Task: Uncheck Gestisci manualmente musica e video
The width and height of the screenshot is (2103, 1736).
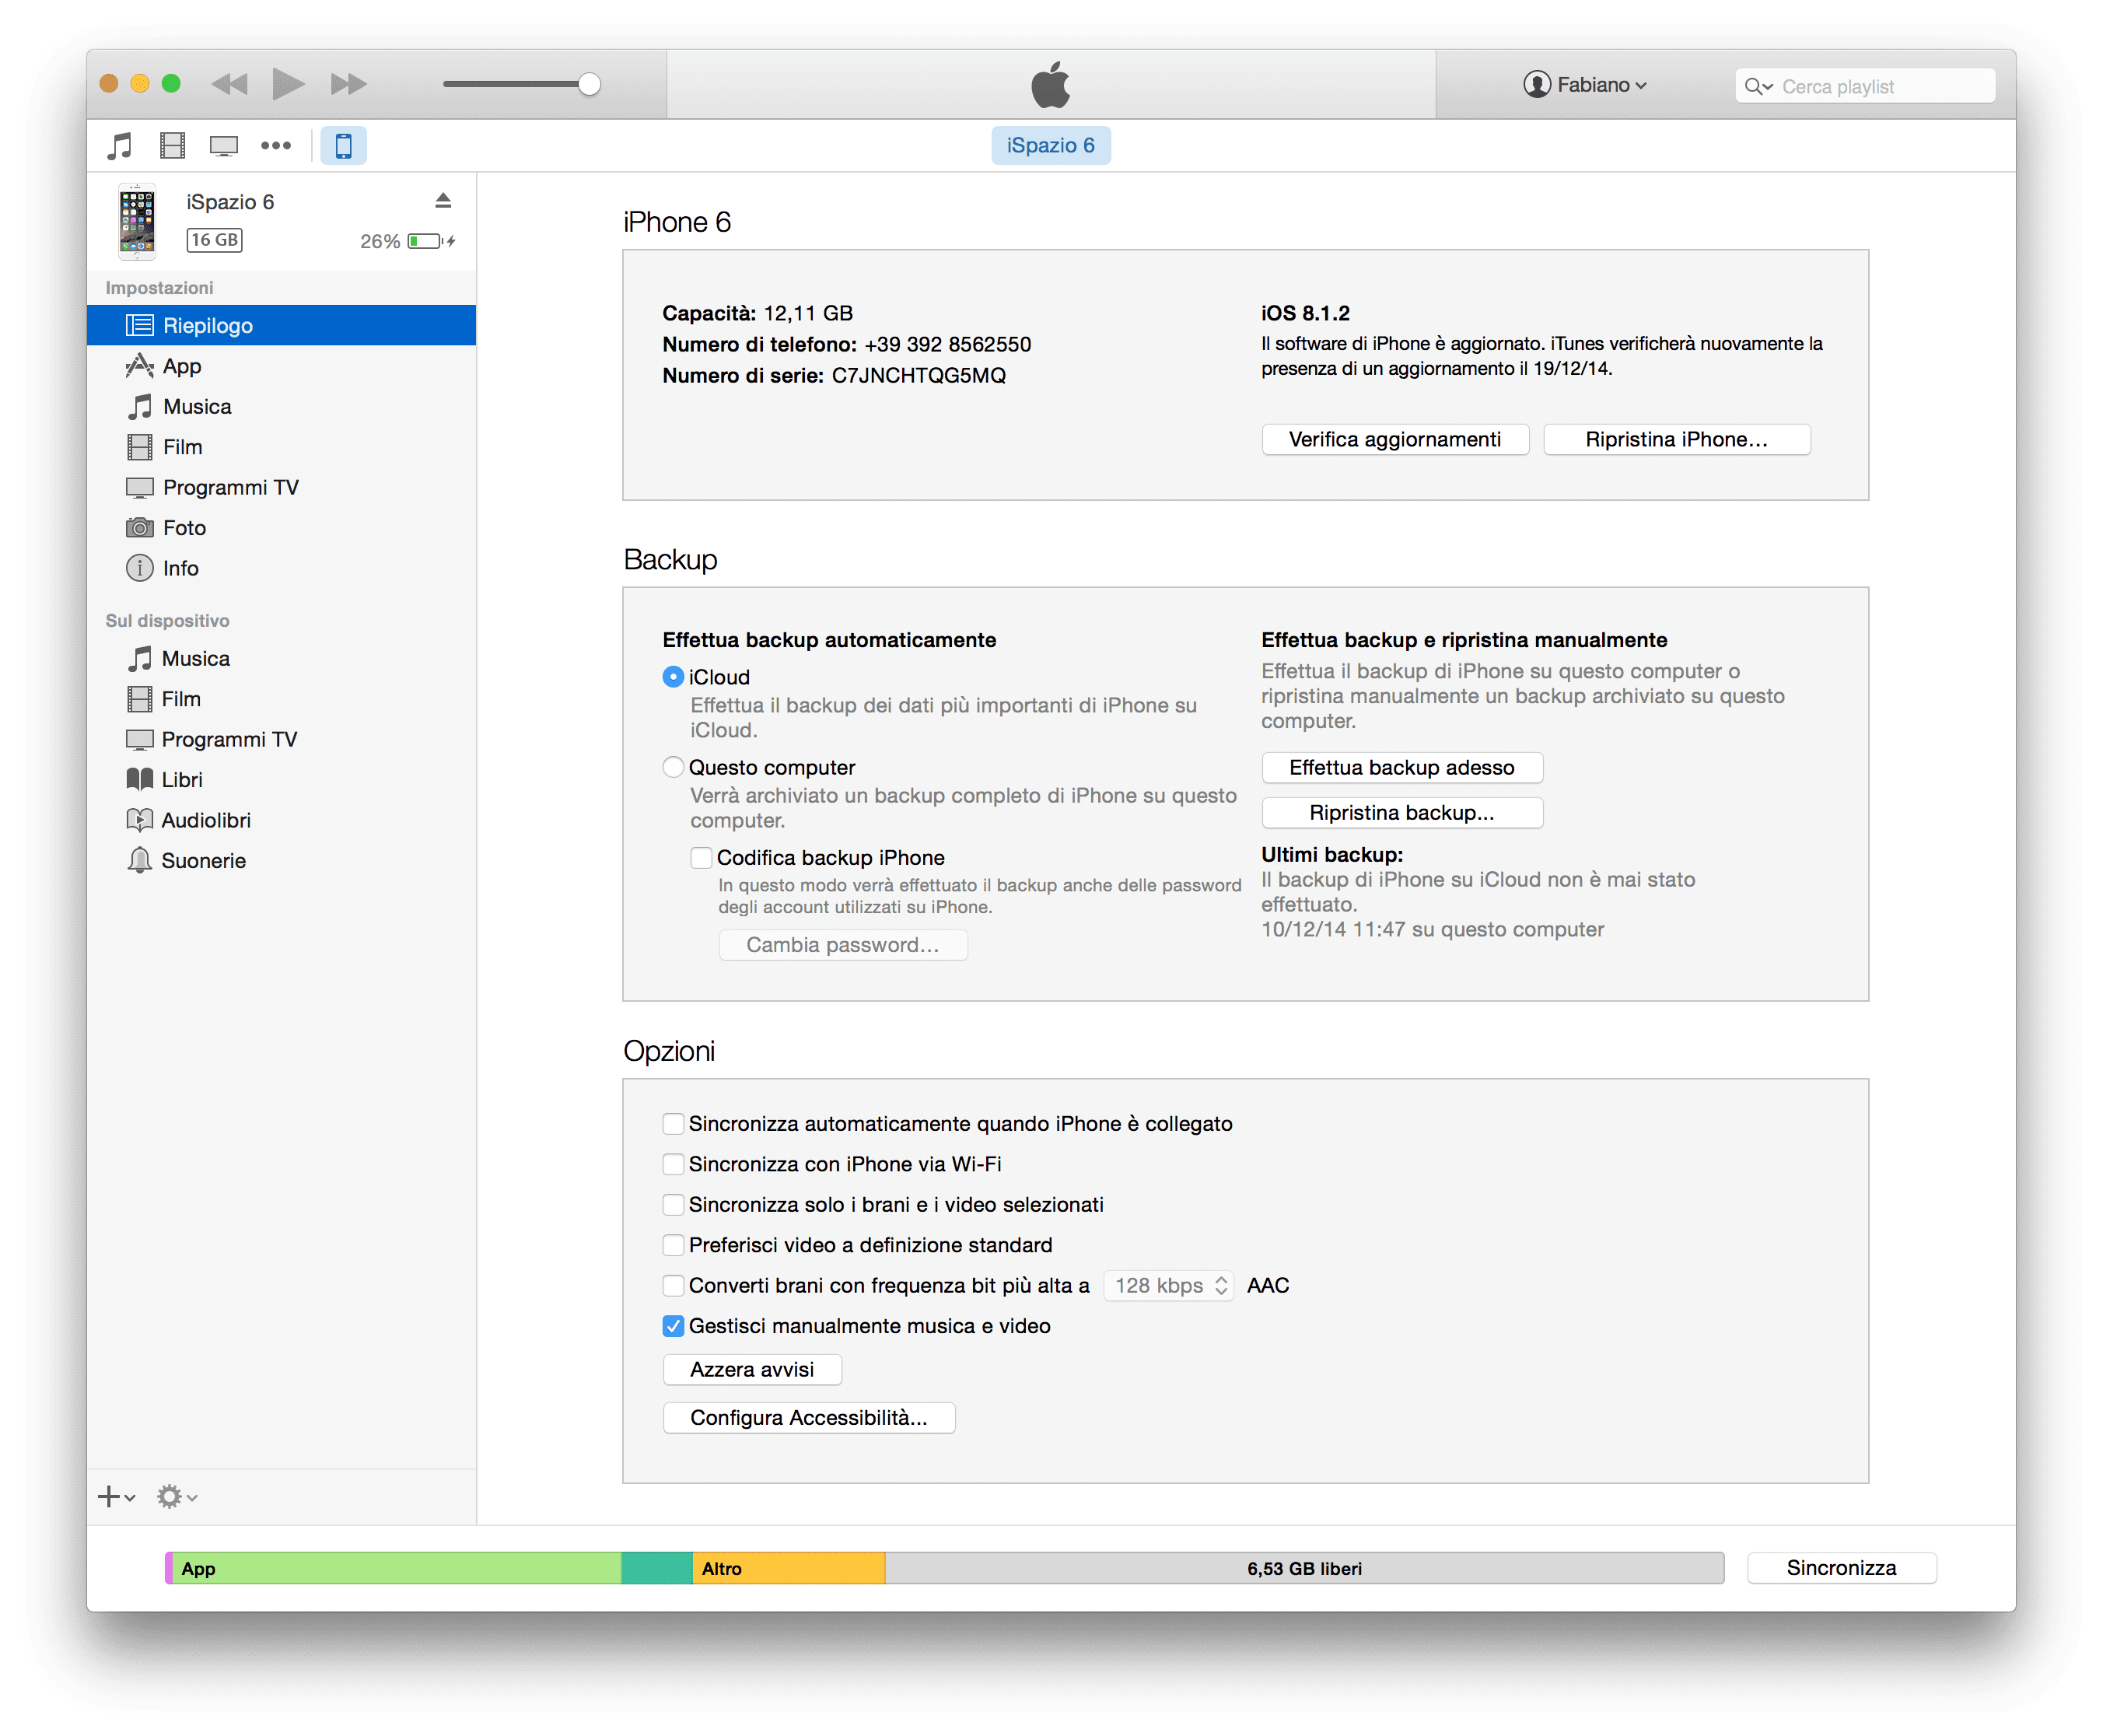Action: click(673, 1326)
